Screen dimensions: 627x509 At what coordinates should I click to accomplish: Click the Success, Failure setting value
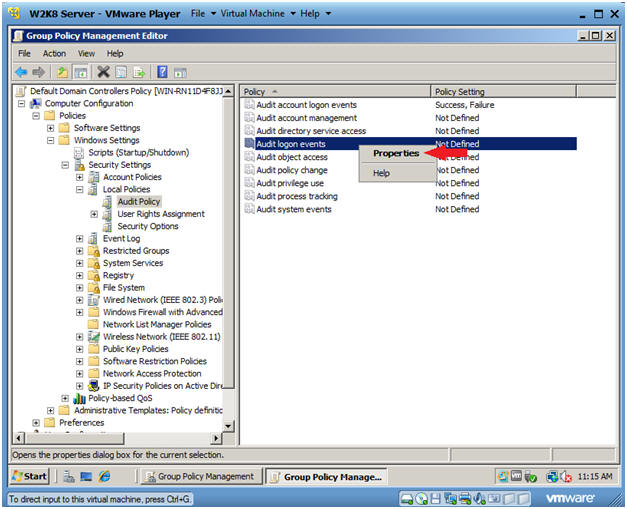pyautogui.click(x=465, y=105)
